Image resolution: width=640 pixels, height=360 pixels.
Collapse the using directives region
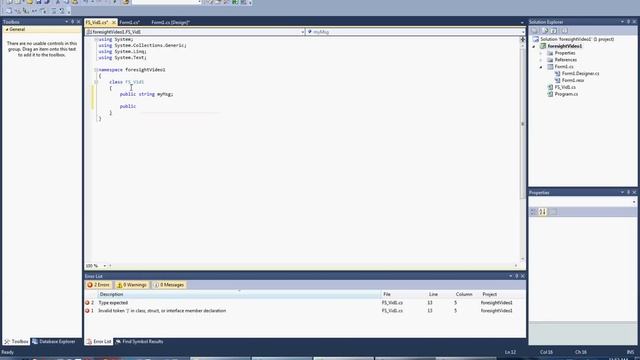96,39
